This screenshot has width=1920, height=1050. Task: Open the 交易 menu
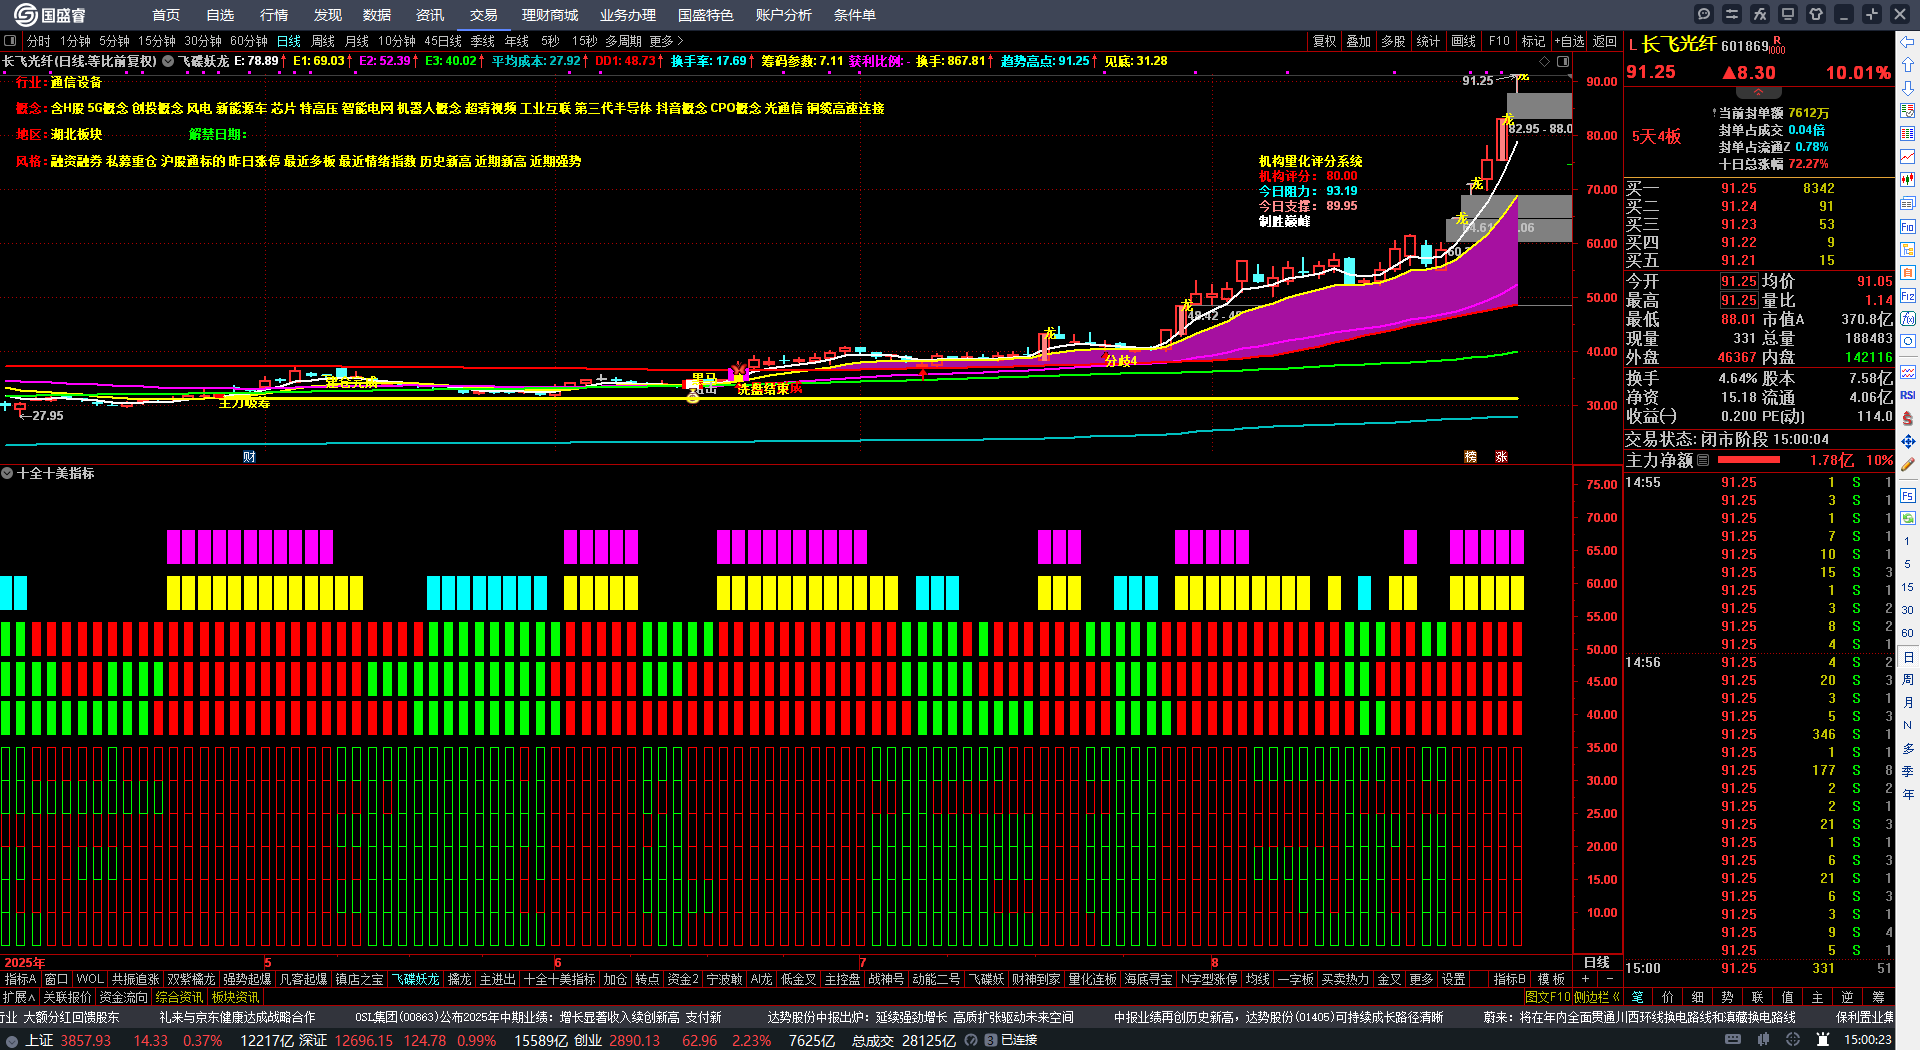pyautogui.click(x=484, y=15)
